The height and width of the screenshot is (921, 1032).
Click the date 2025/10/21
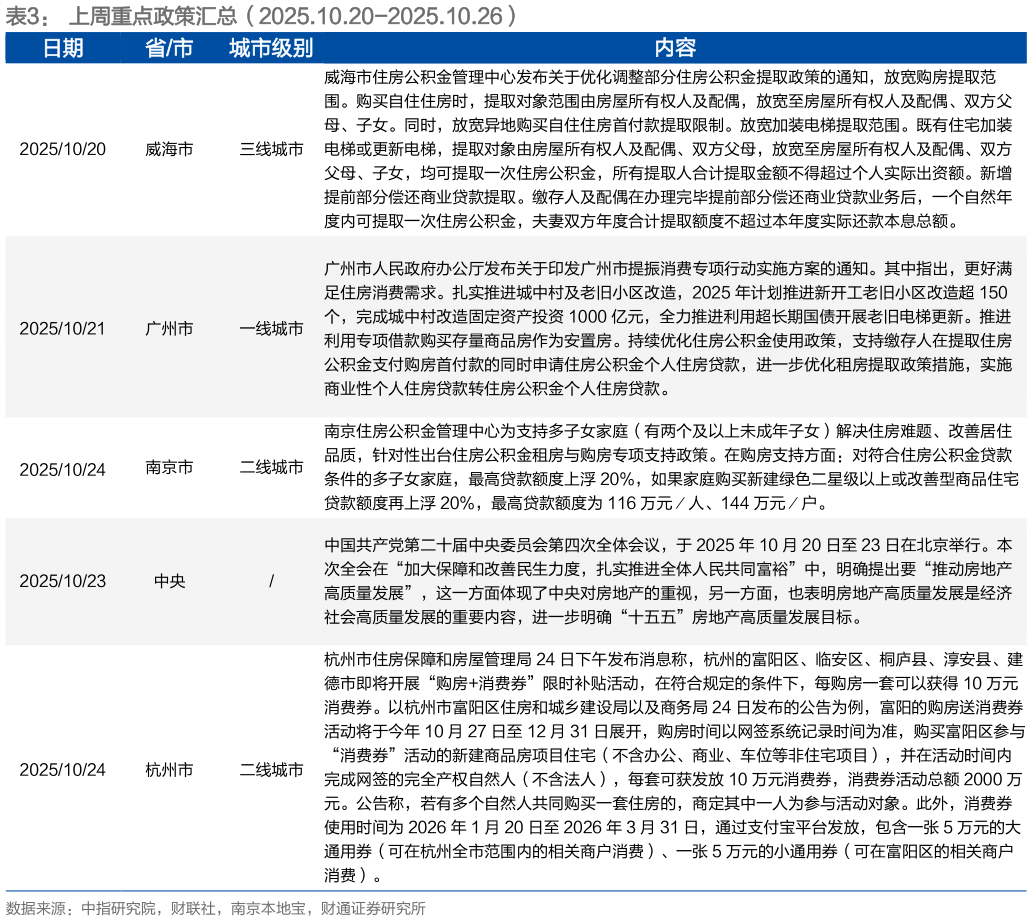coord(64,327)
